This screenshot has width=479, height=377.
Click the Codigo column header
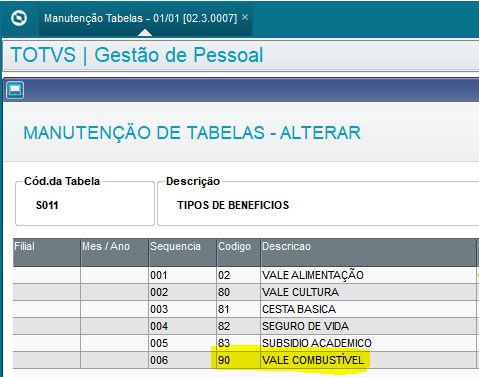[x=238, y=252]
